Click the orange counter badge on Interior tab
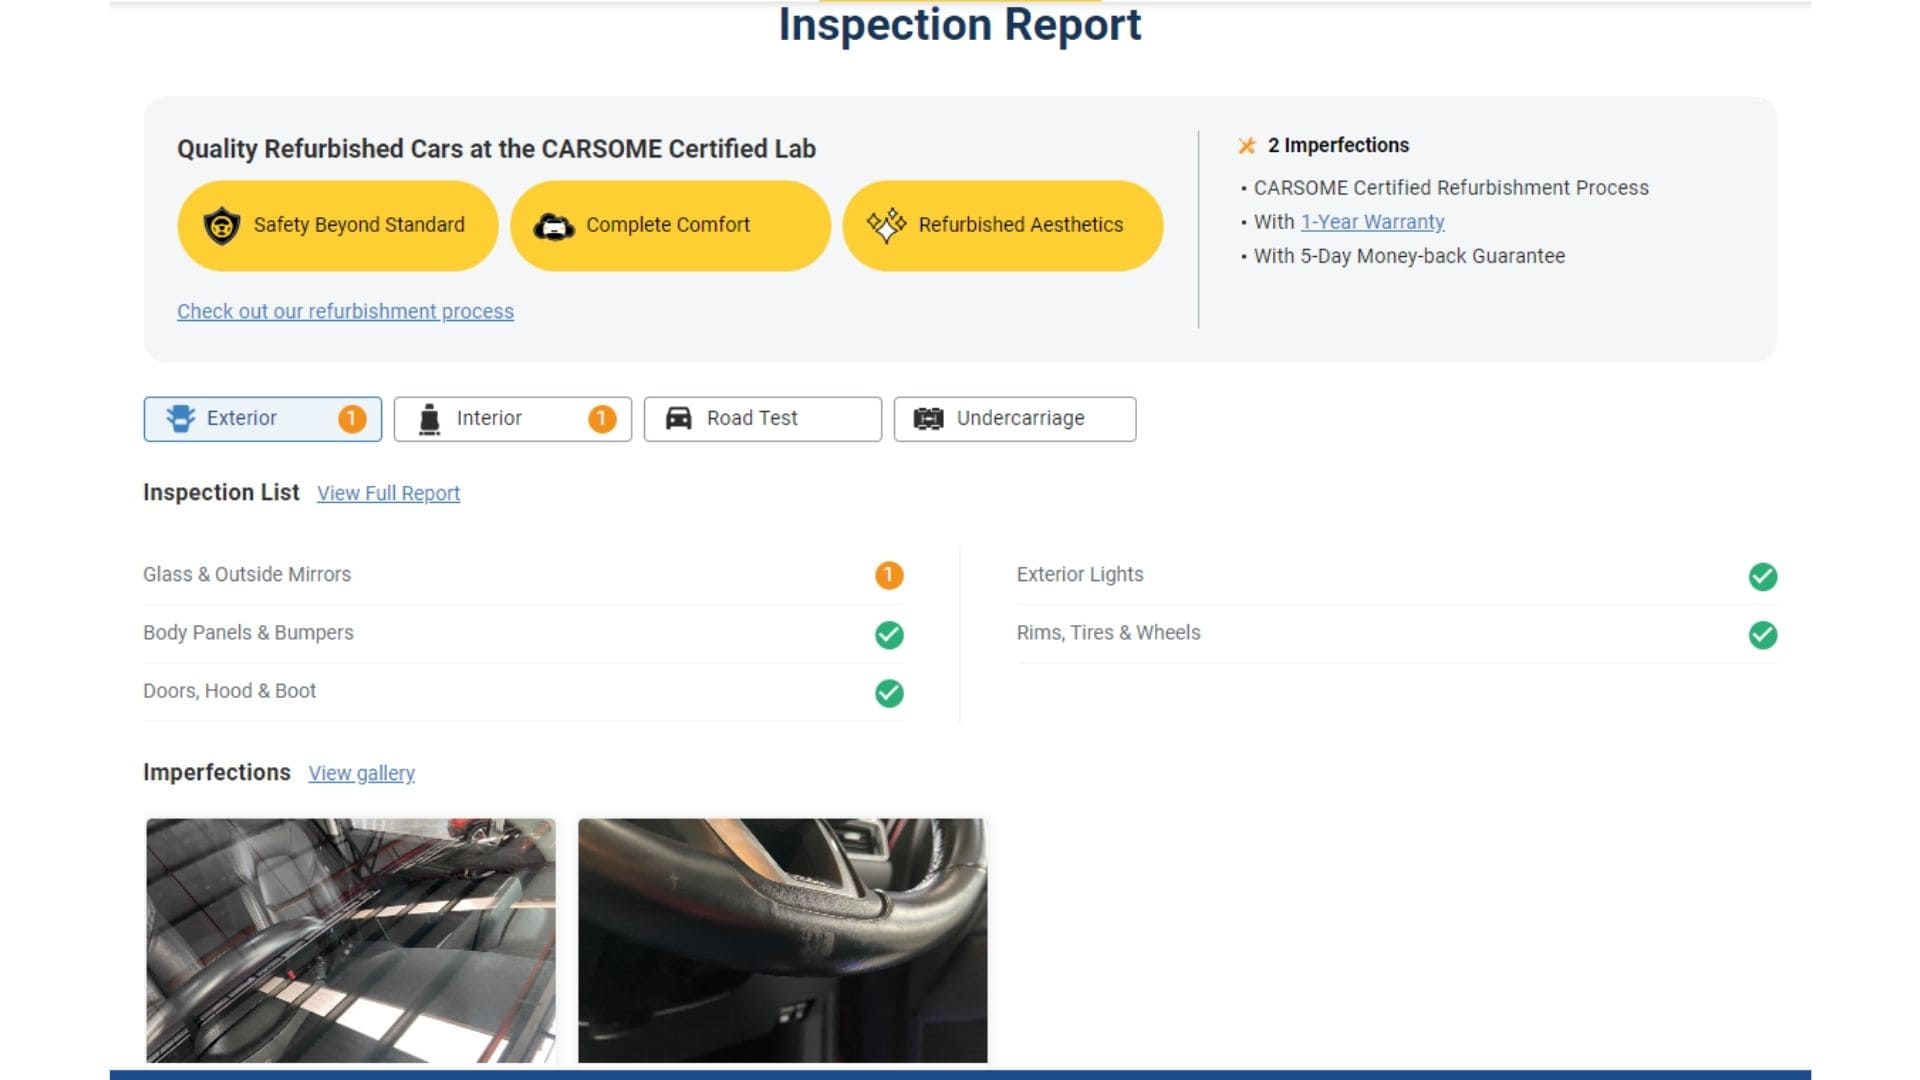Screen dimensions: 1920x1080 pos(601,418)
